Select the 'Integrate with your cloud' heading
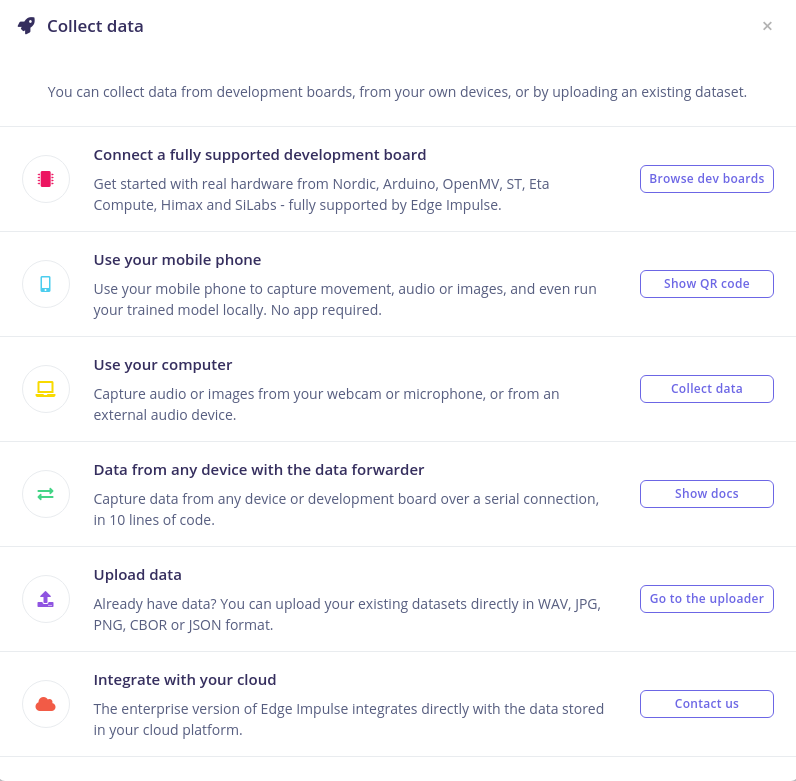Viewport: 796px width, 781px height. (x=185, y=680)
